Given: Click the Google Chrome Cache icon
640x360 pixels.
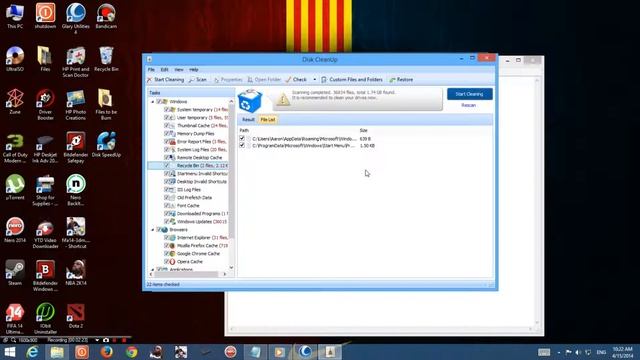Looking at the screenshot, I should (173, 253).
